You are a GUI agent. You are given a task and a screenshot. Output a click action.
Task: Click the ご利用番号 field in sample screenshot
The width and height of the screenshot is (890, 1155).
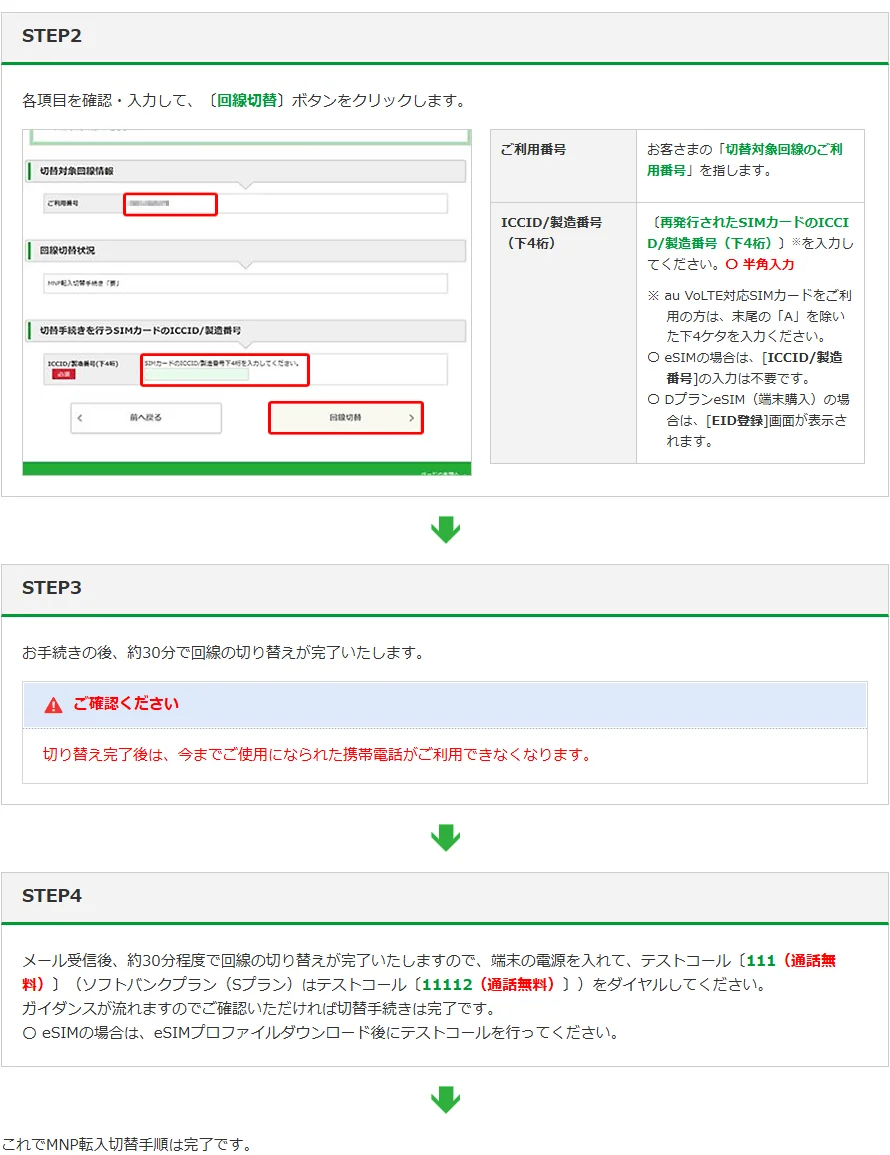(x=170, y=204)
